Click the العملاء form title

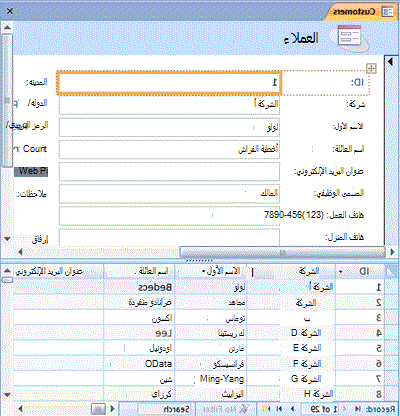[x=301, y=38]
